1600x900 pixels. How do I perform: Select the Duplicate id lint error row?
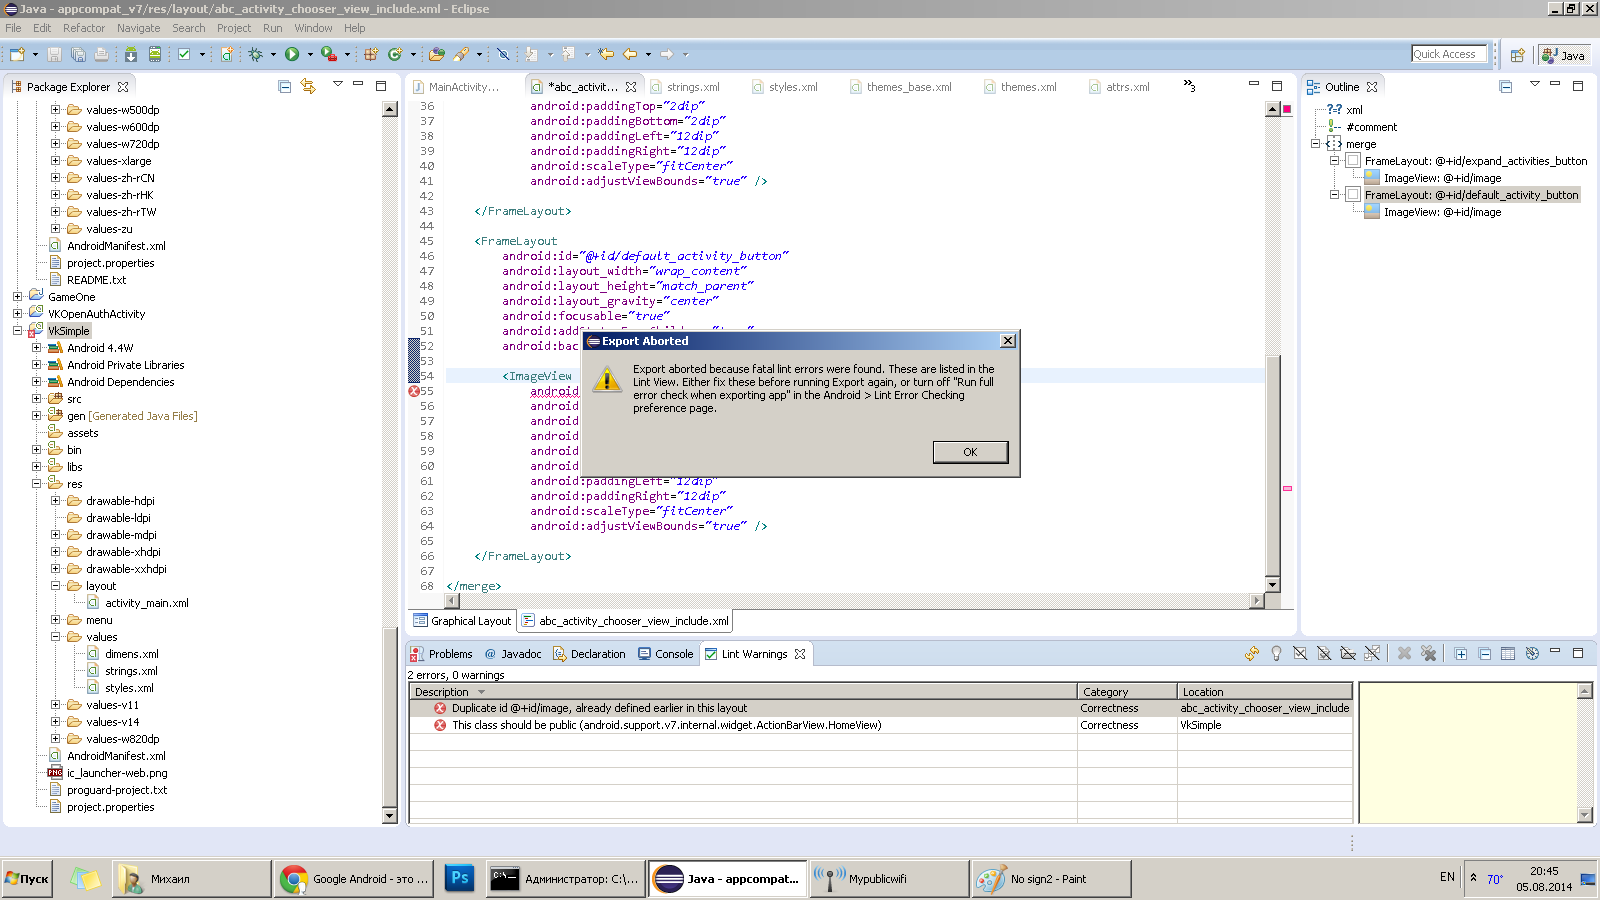click(880, 708)
